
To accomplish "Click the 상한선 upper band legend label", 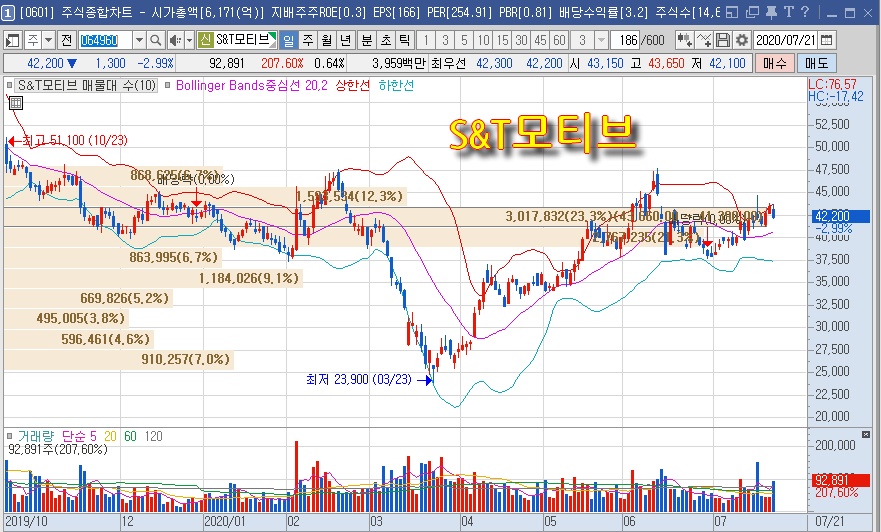I will tap(353, 85).
